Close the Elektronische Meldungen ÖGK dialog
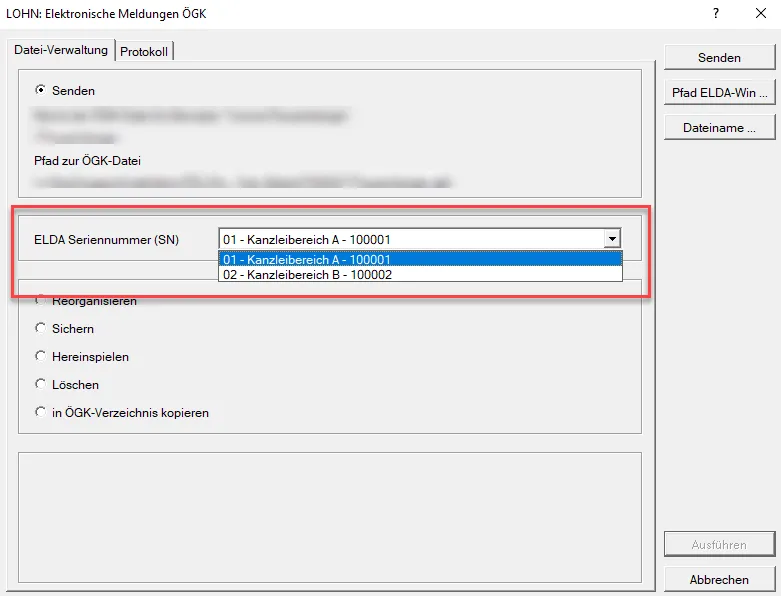781x596 pixels. pyautogui.click(x=761, y=13)
